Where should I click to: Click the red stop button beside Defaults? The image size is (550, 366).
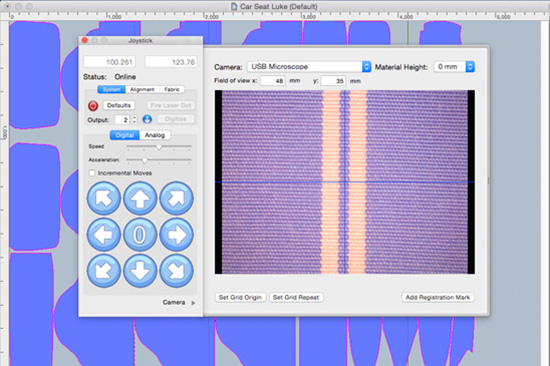coord(93,106)
